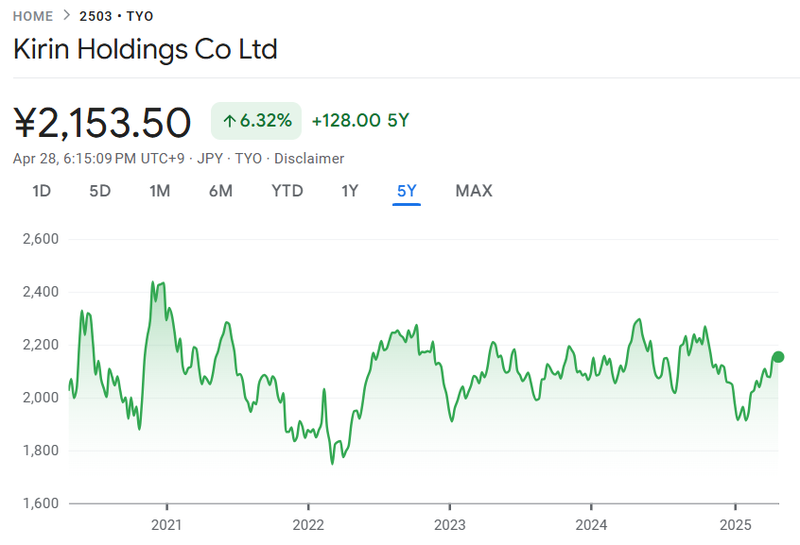Select the 6M range tab

(221, 191)
